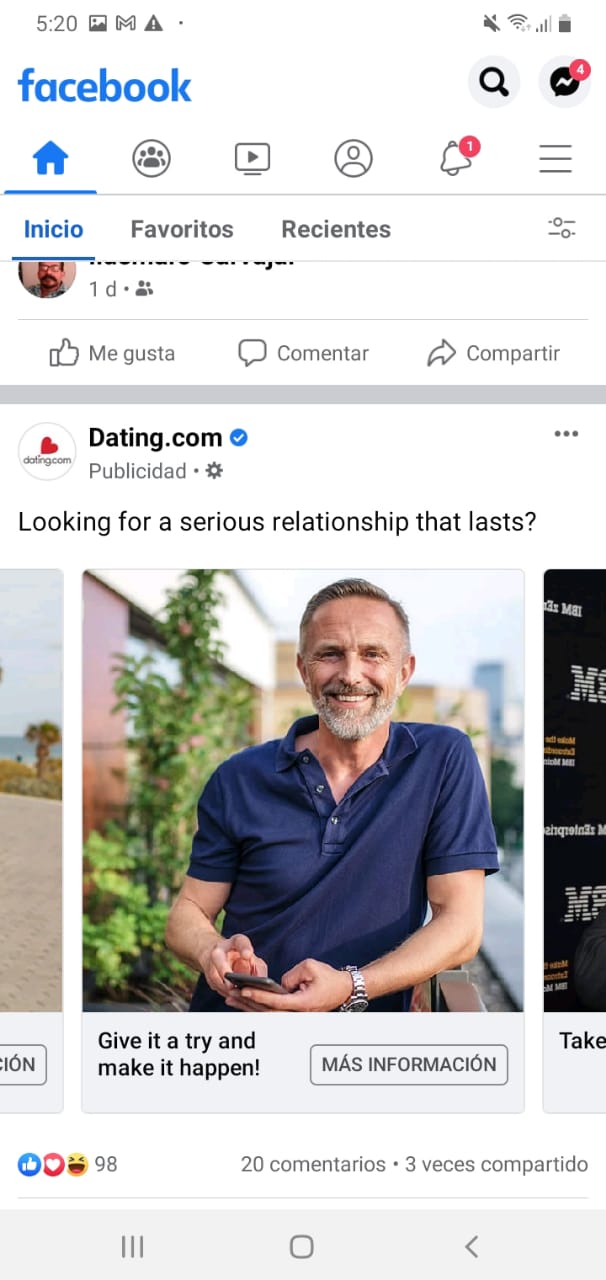Switch to Recientes tab
The width and height of the screenshot is (606, 1280).
point(336,229)
